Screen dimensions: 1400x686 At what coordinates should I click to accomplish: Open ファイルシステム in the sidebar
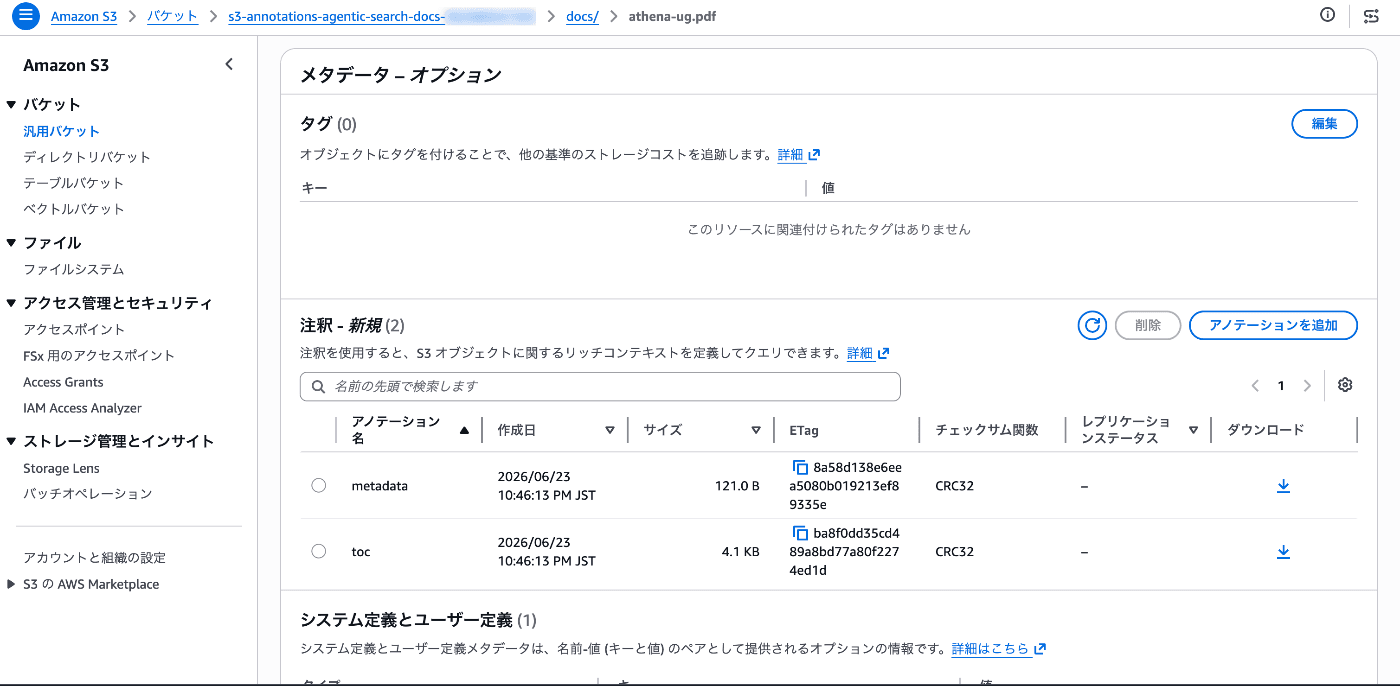[x=74, y=269]
